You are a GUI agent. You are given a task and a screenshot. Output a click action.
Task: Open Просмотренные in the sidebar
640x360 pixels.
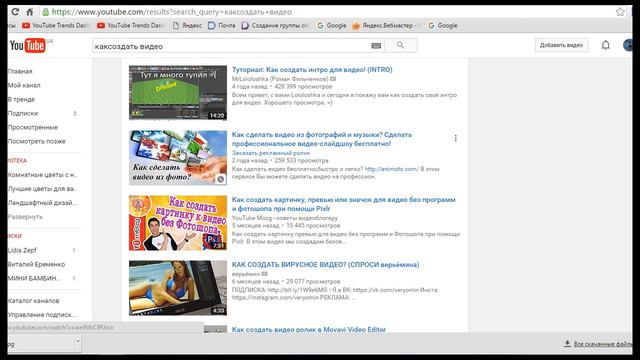pos(33,127)
